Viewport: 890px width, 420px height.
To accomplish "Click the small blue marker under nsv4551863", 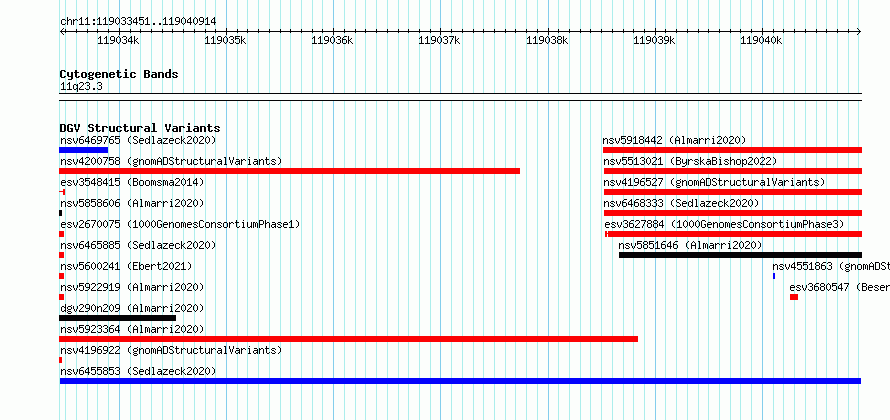I will (774, 276).
